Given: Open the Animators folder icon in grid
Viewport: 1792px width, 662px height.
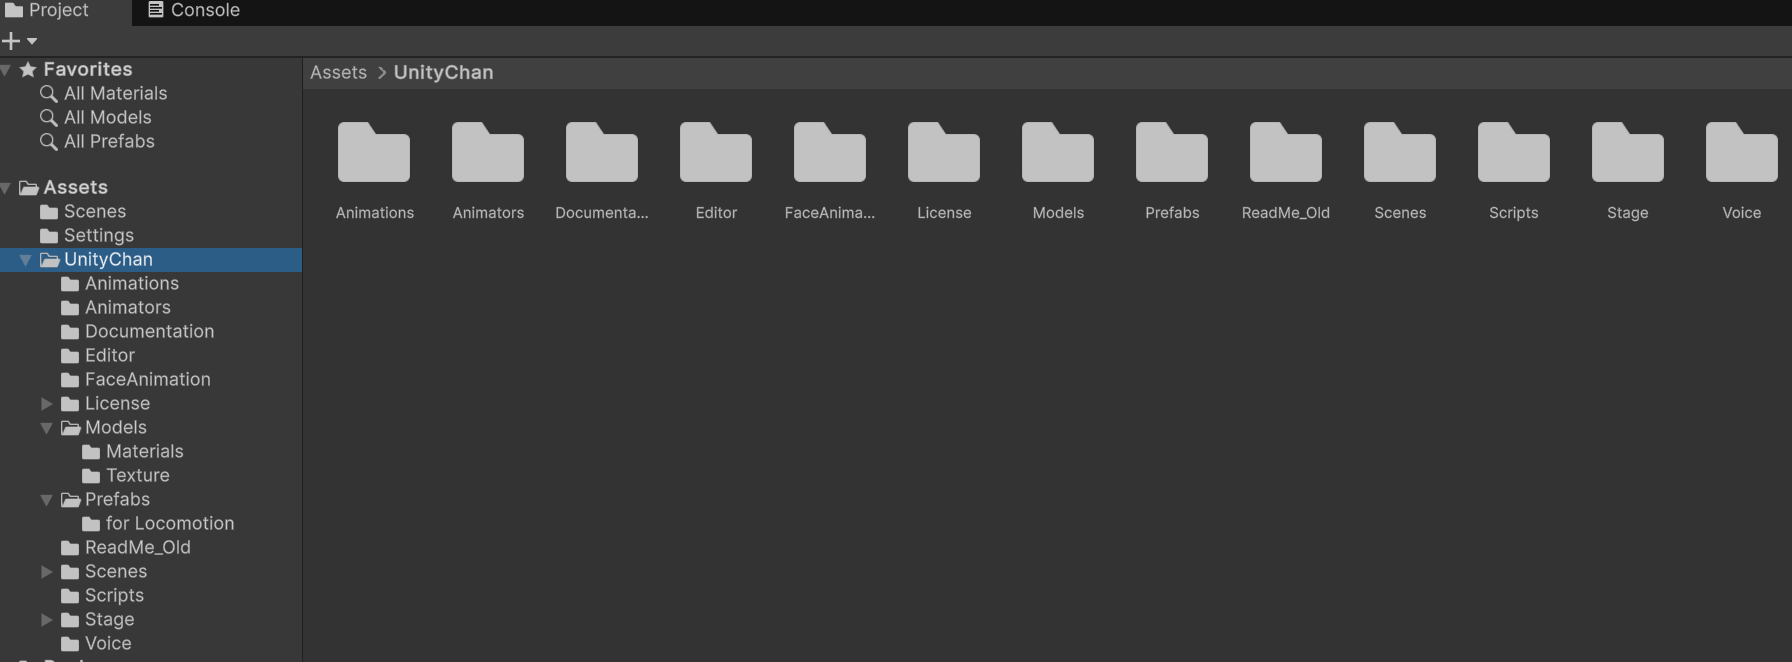Looking at the screenshot, I should (488, 153).
